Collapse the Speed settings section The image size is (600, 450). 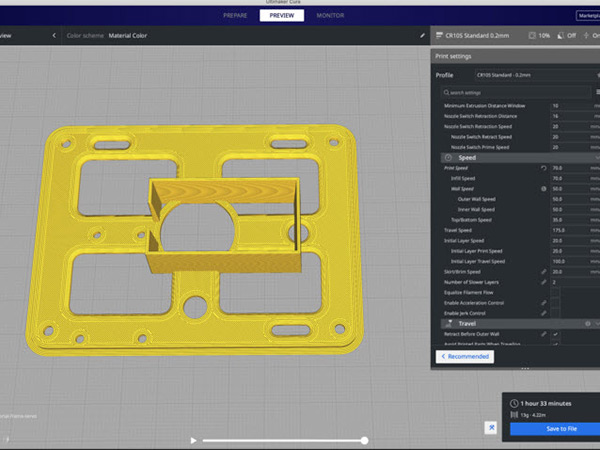(x=467, y=157)
